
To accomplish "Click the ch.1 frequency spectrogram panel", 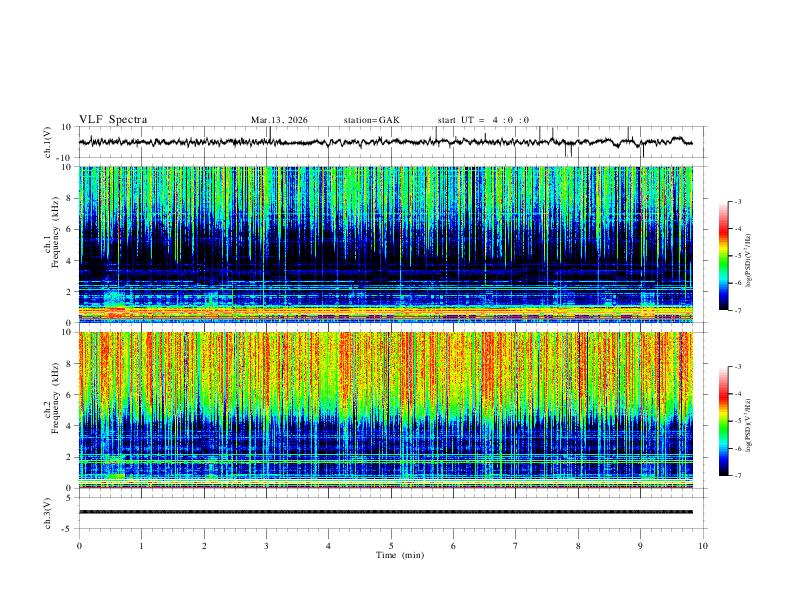I will click(386, 244).
